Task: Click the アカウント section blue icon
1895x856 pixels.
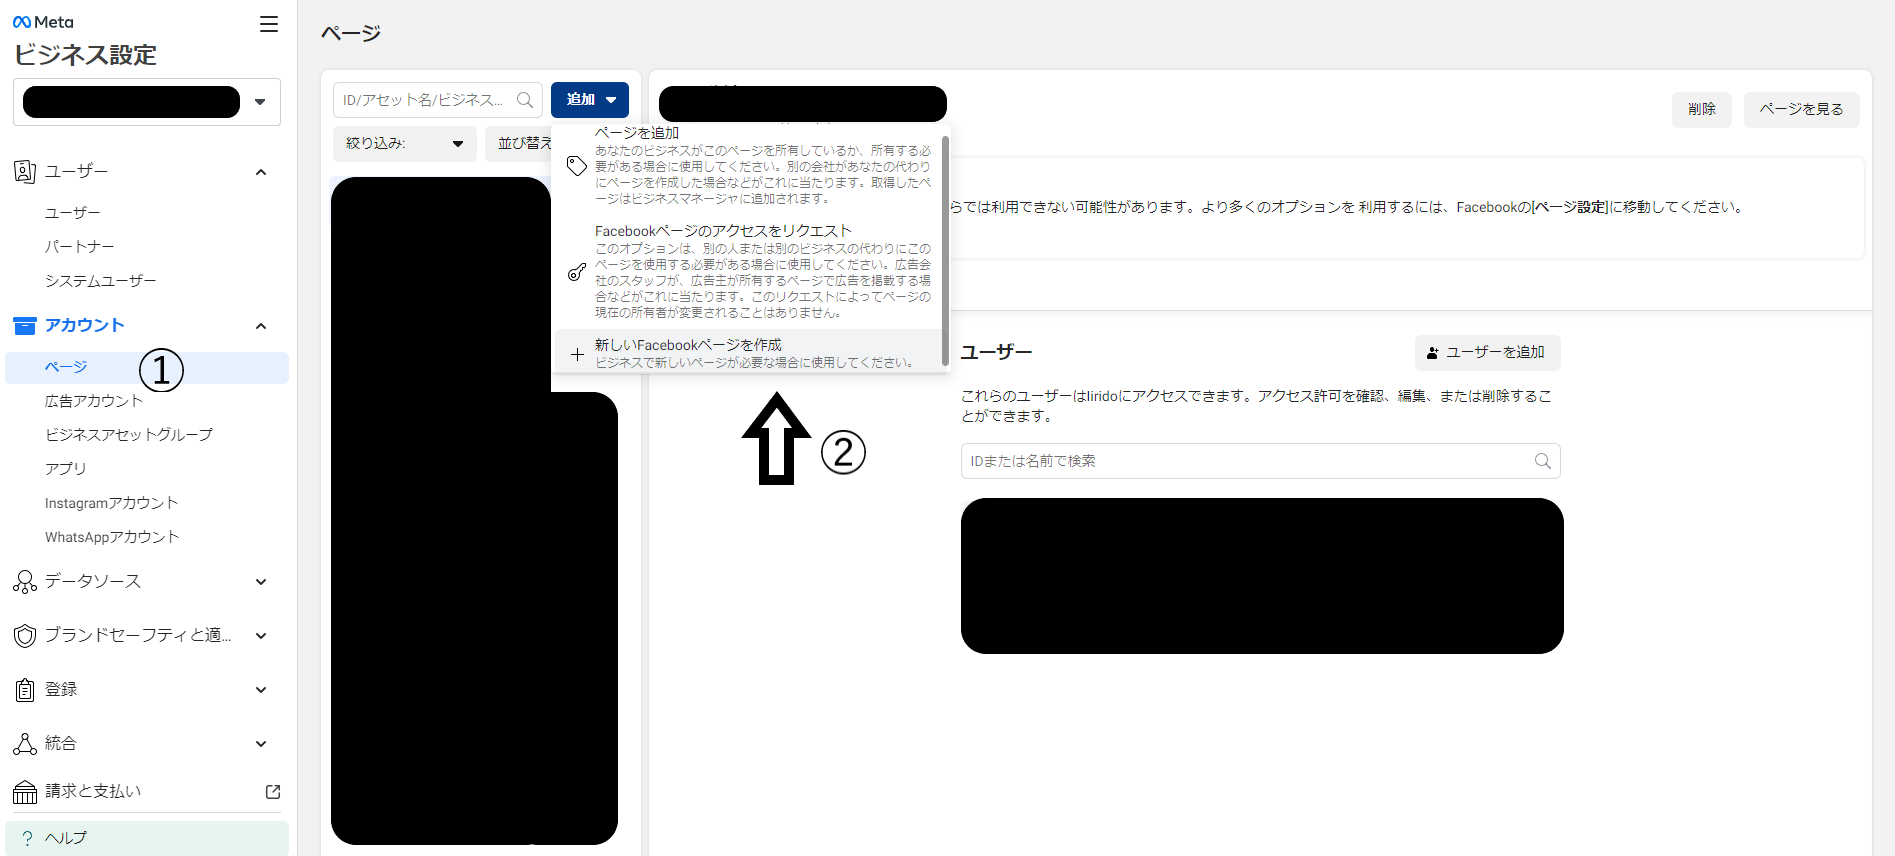Action: point(25,326)
